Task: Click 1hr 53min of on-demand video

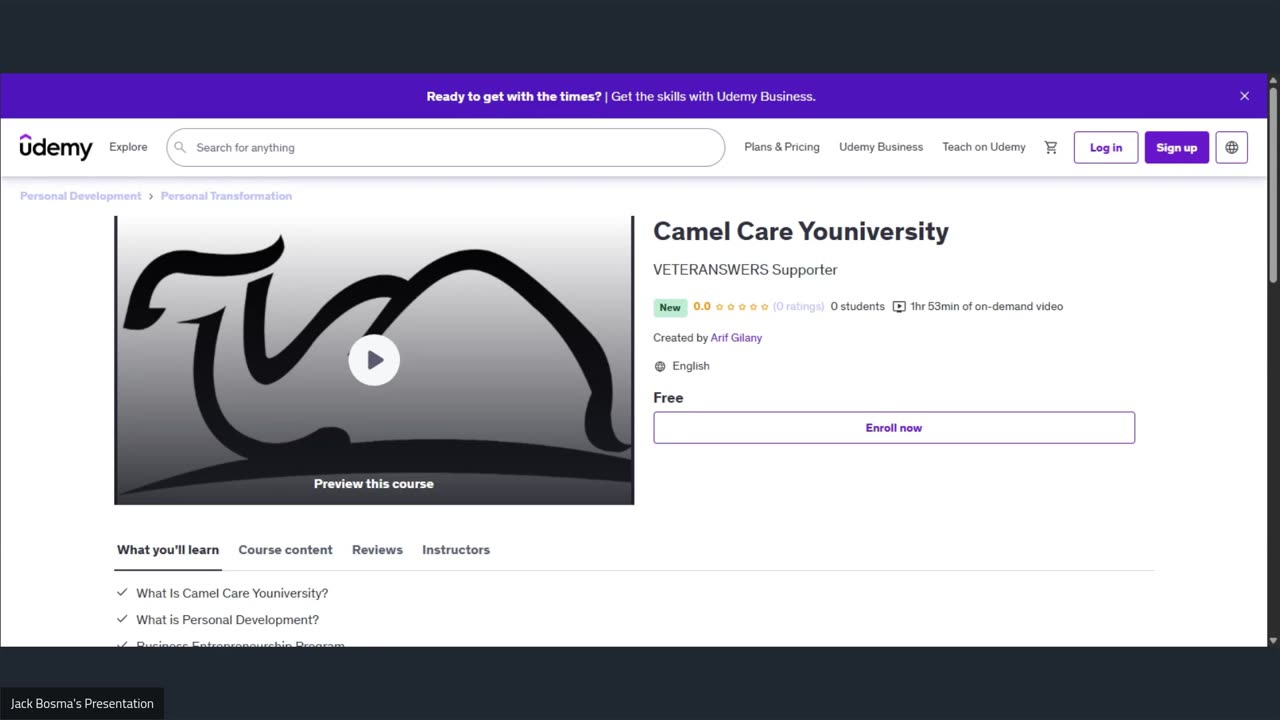Action: point(987,307)
